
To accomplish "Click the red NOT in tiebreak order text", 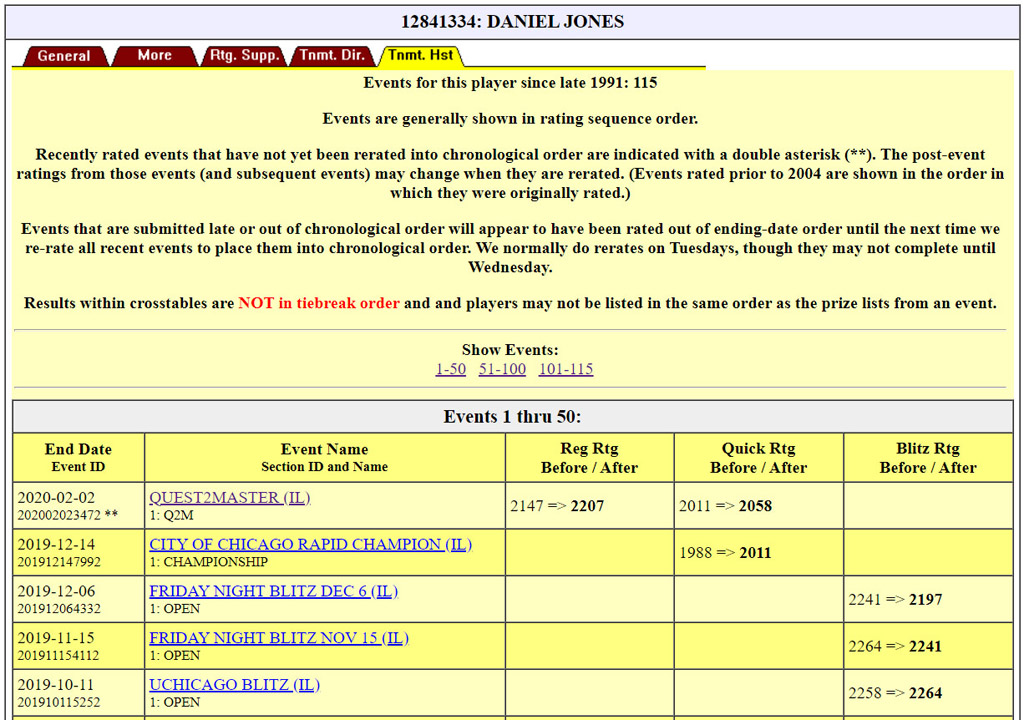I will (x=319, y=303).
